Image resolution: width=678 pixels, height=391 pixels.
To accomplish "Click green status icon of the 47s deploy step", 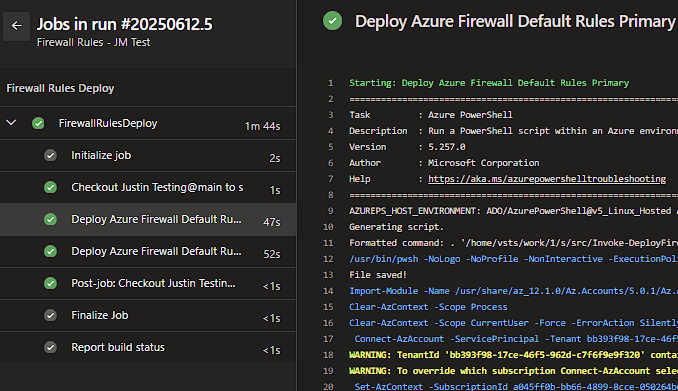I will point(50,219).
